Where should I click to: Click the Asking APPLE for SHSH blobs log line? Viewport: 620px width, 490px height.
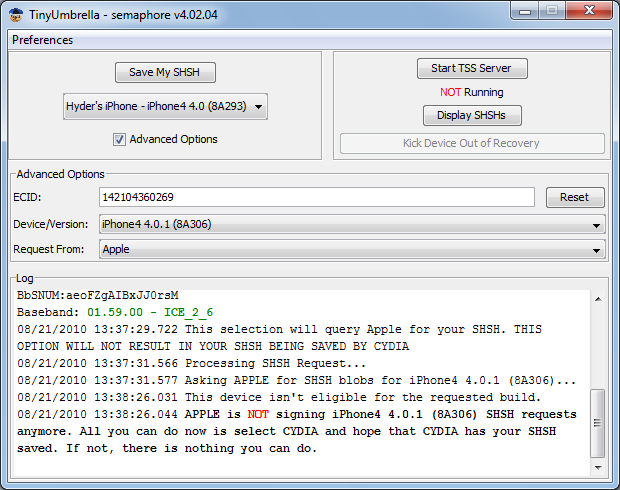(x=296, y=380)
